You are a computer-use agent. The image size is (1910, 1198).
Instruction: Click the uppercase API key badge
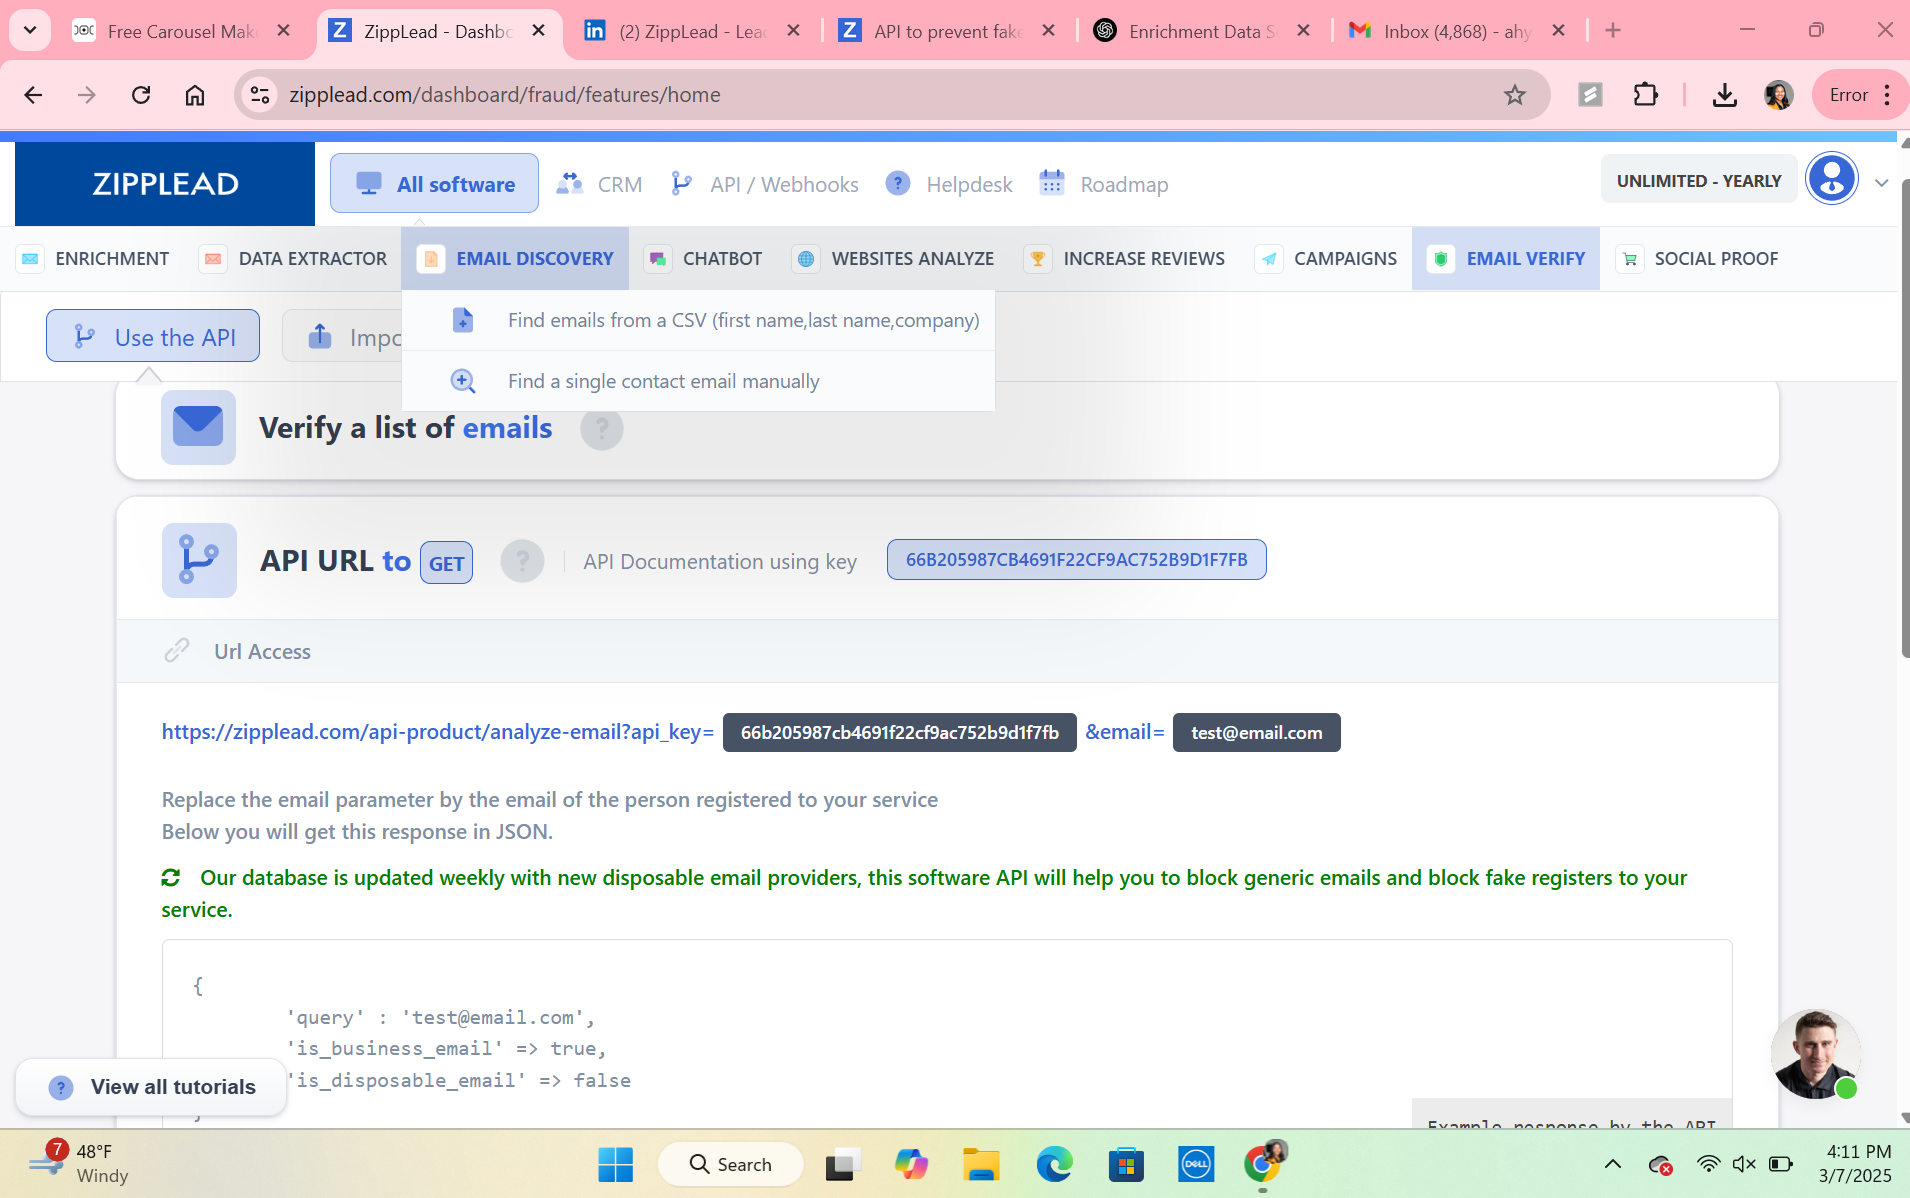[x=1076, y=559]
